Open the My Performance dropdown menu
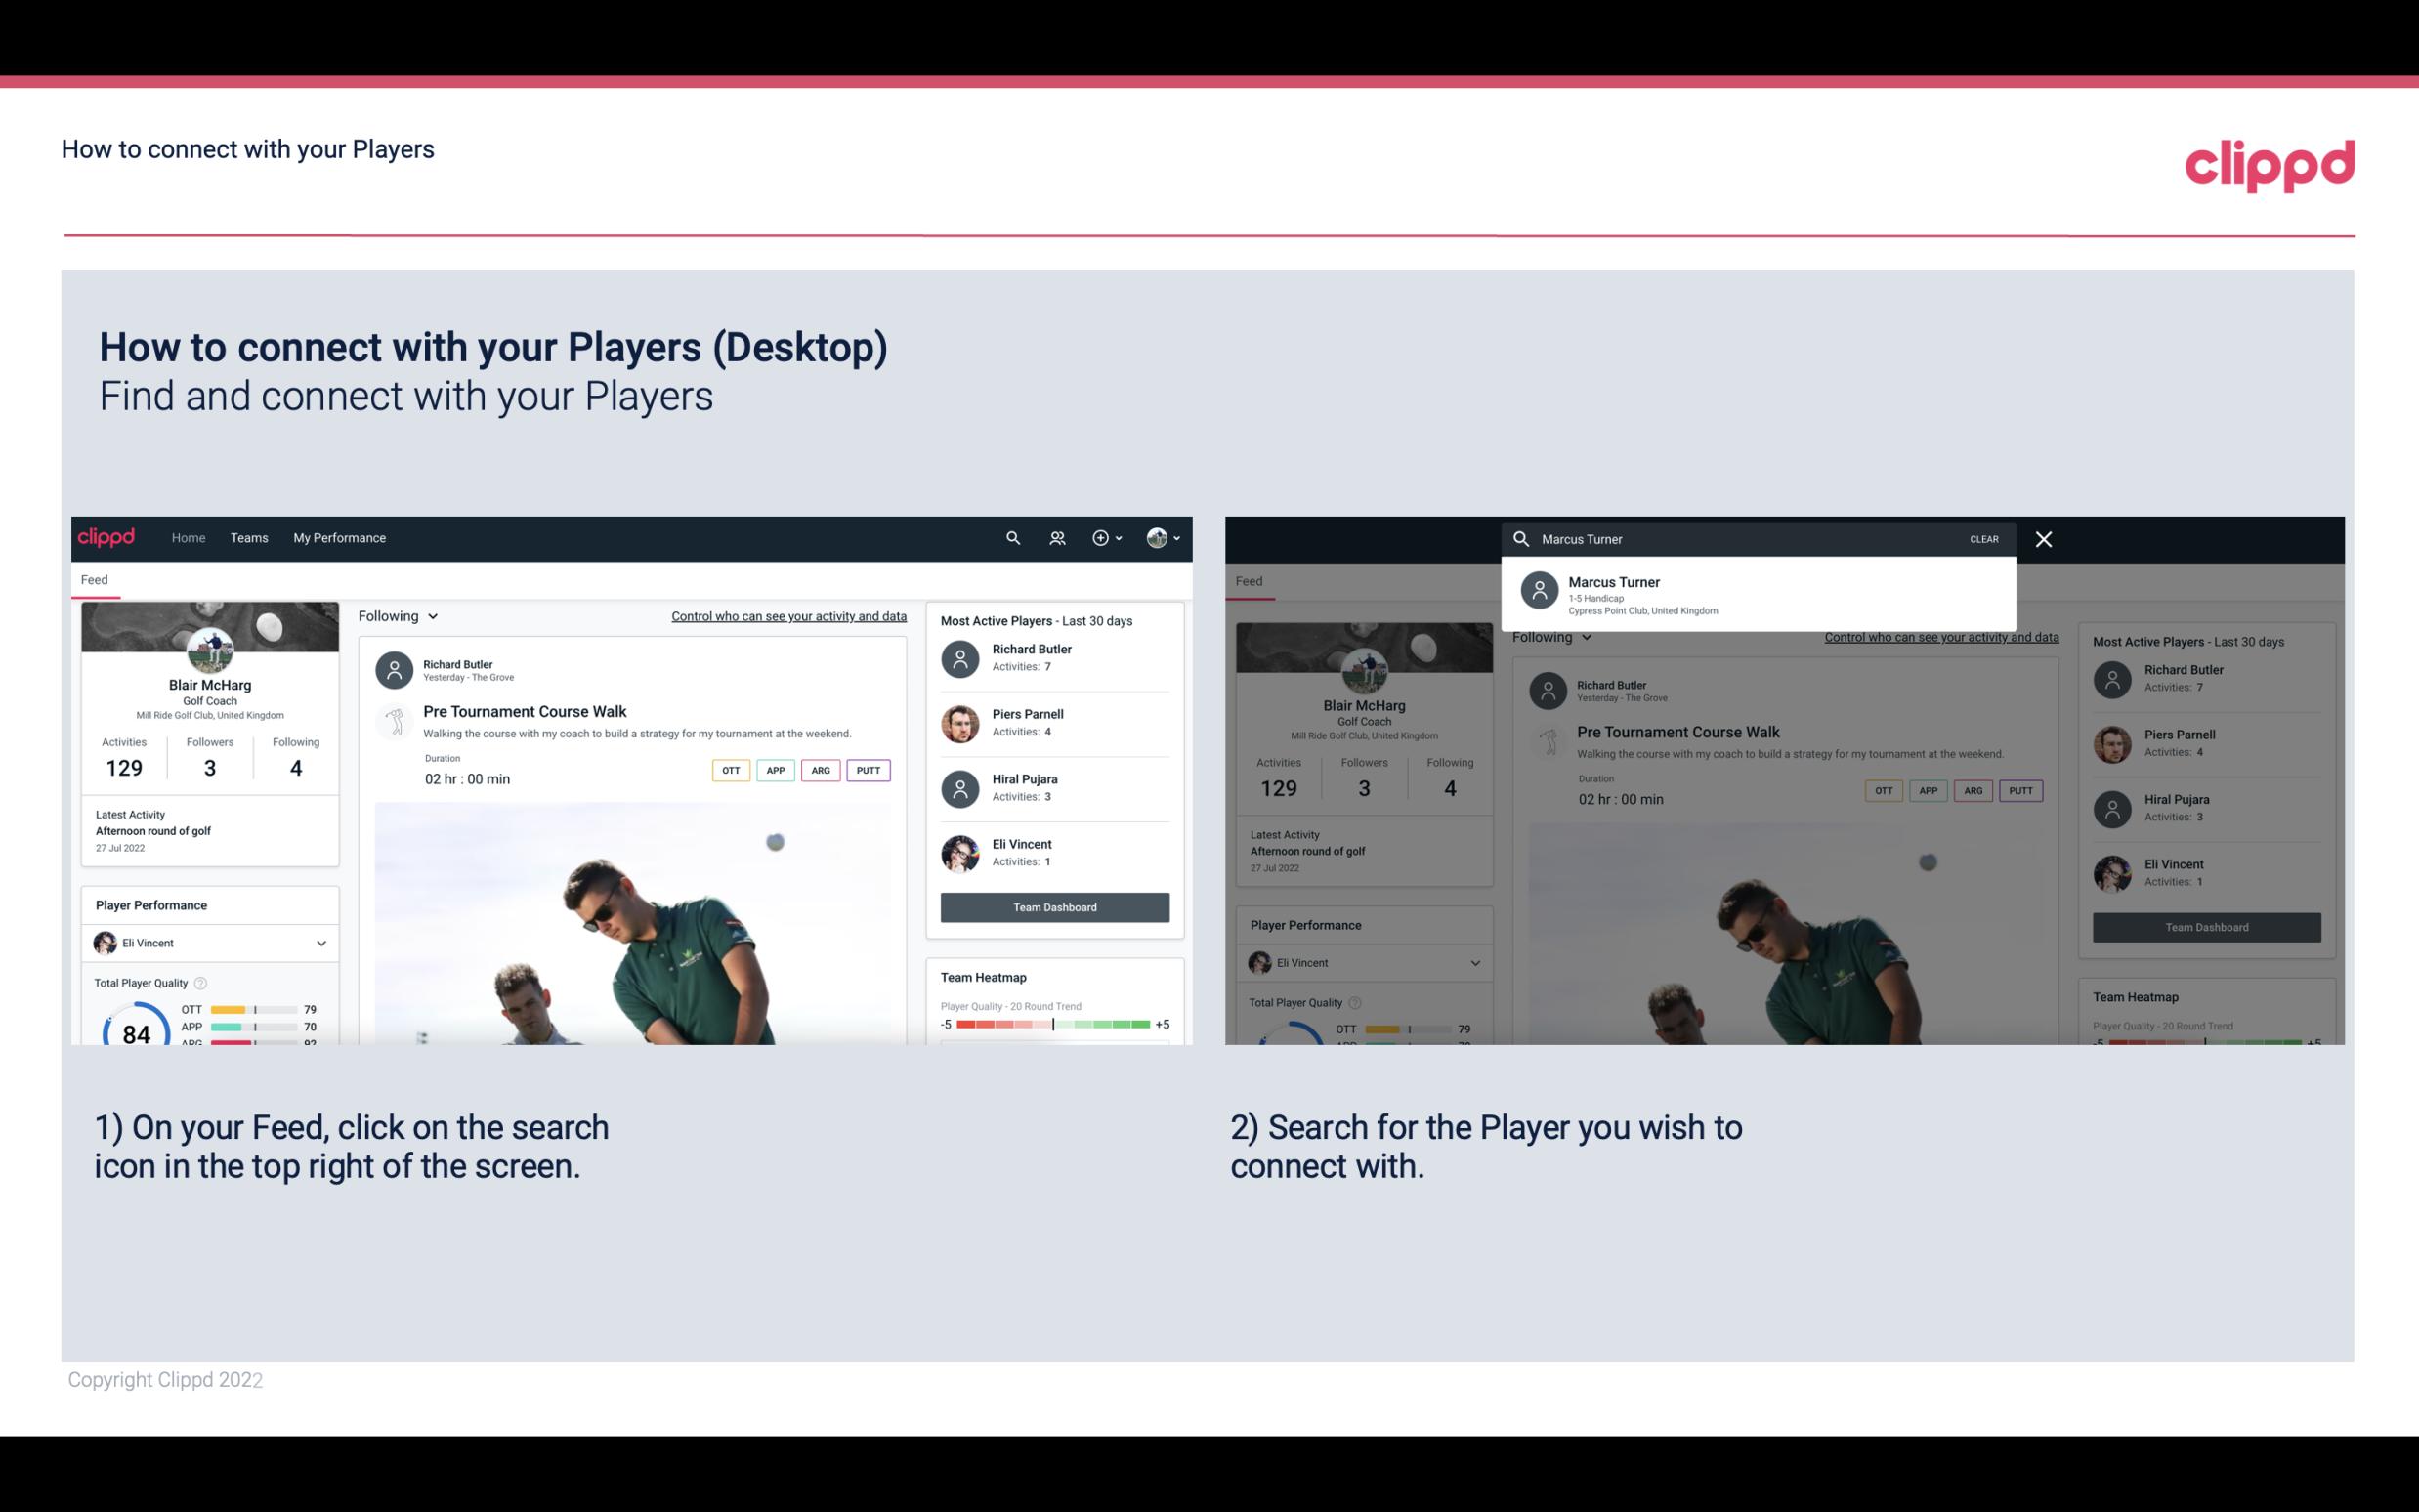 (x=338, y=536)
